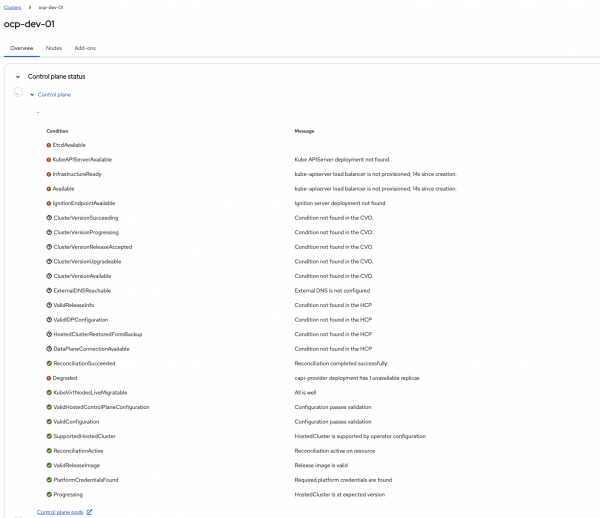Click message 'Reconciliation active on resource'
The height and width of the screenshot is (518, 600).
(x=335, y=451)
